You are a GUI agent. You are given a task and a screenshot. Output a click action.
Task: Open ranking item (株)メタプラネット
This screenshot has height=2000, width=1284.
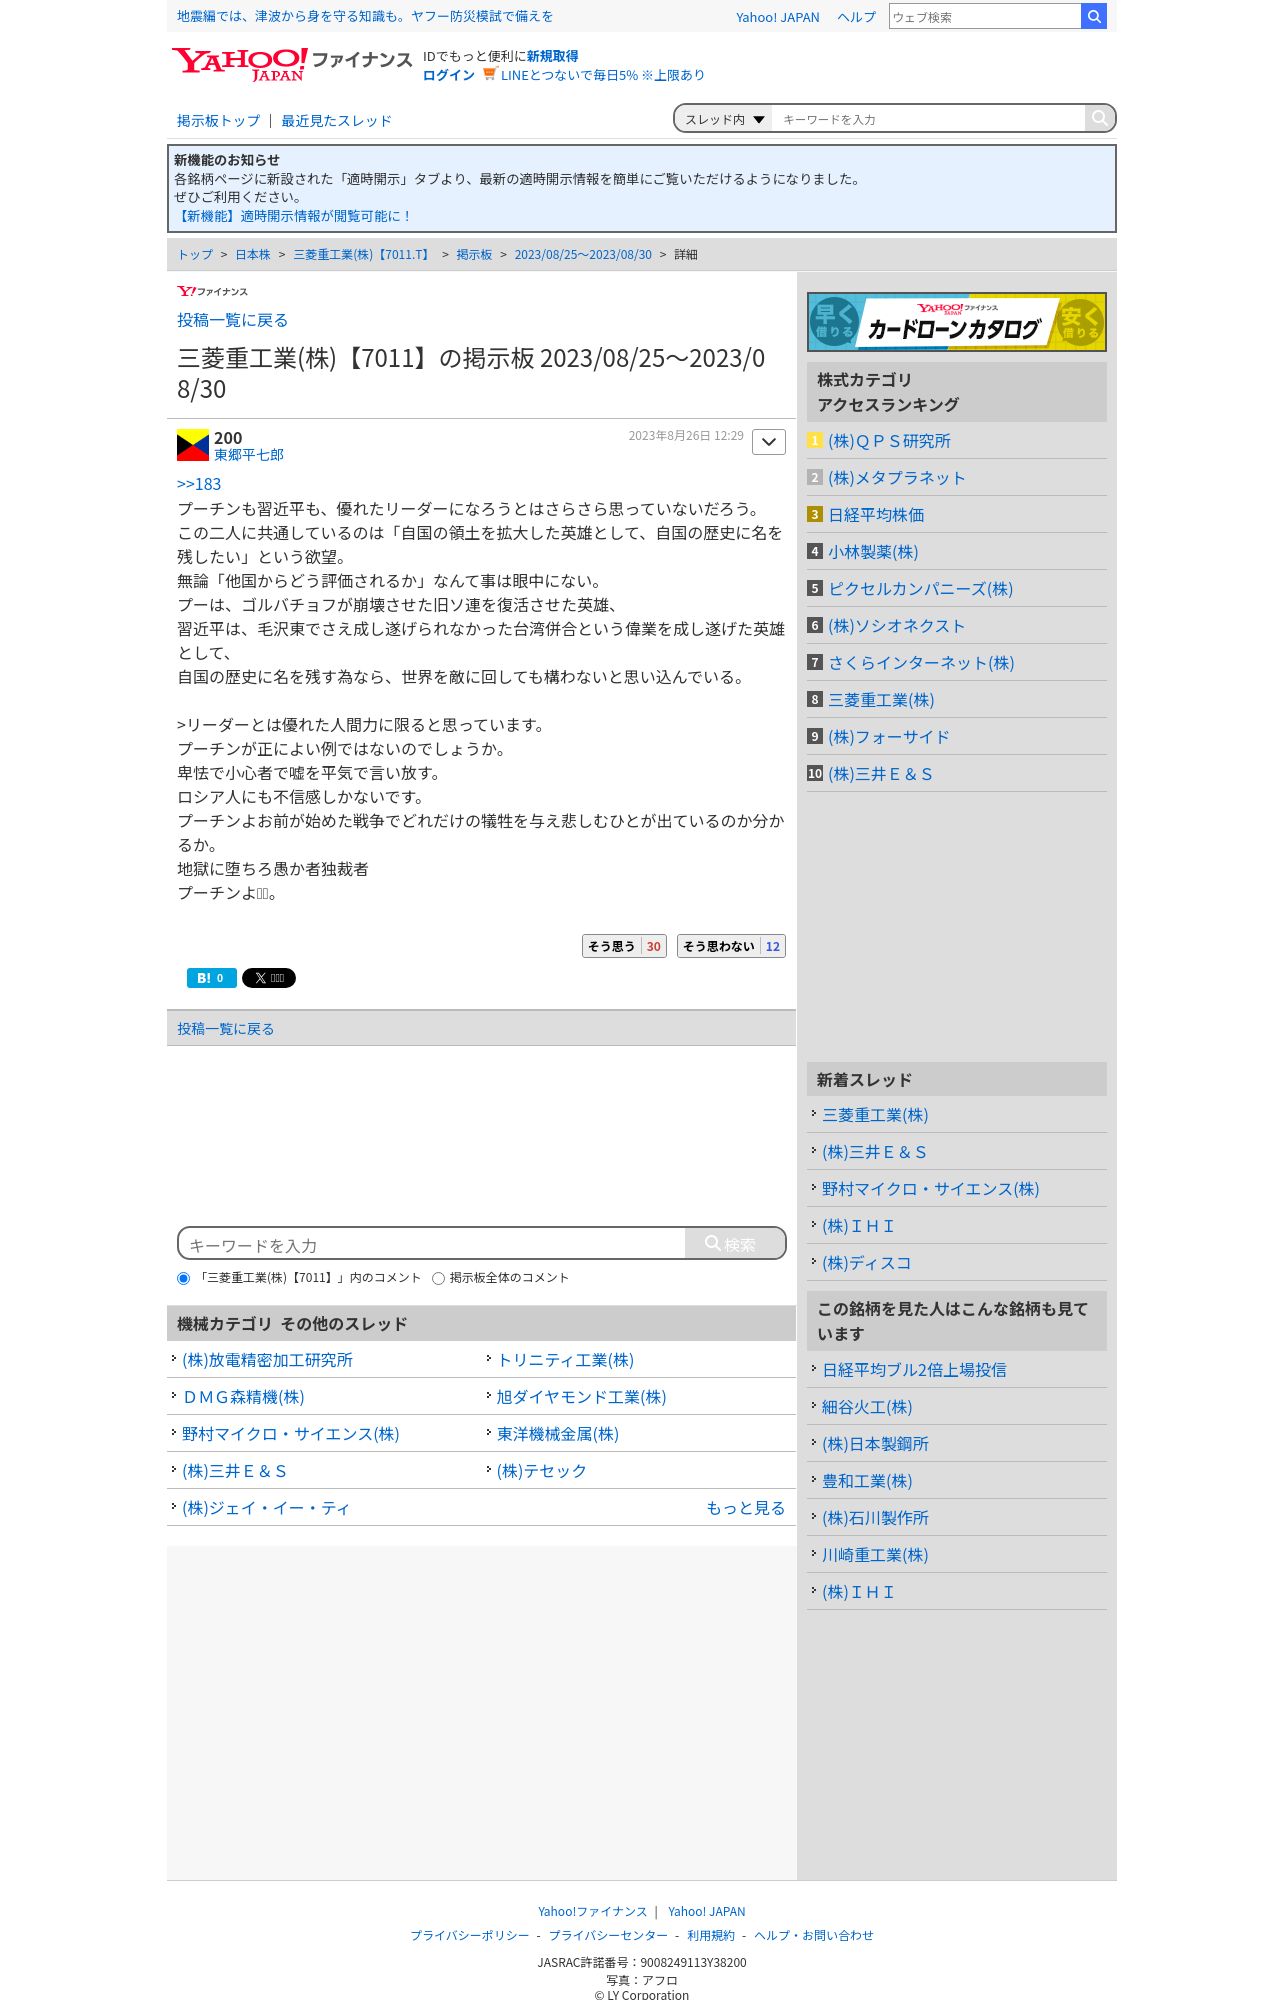click(897, 478)
